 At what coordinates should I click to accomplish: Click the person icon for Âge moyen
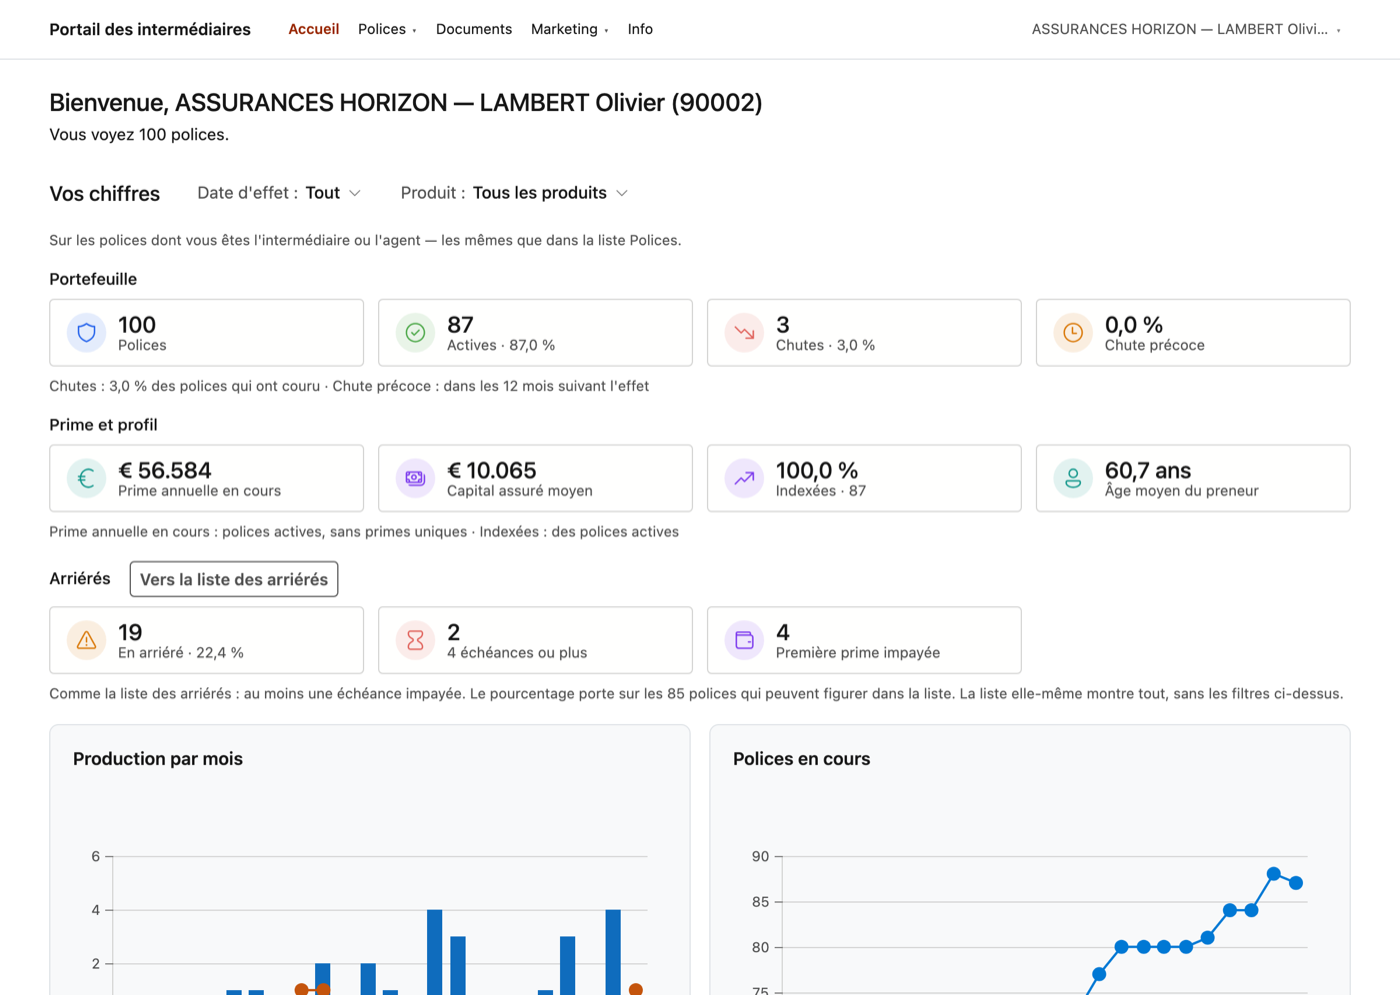point(1073,479)
